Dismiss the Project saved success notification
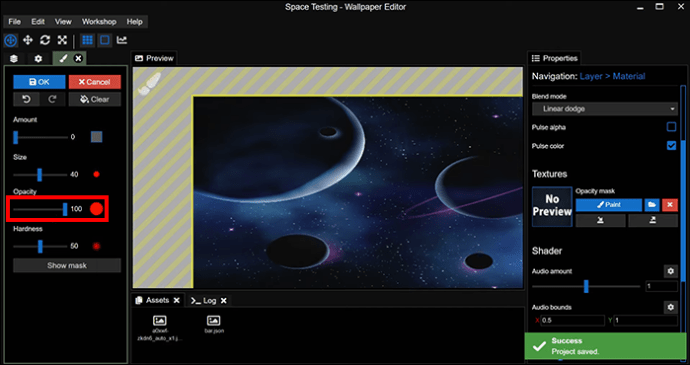The image size is (690, 365). coord(606,346)
